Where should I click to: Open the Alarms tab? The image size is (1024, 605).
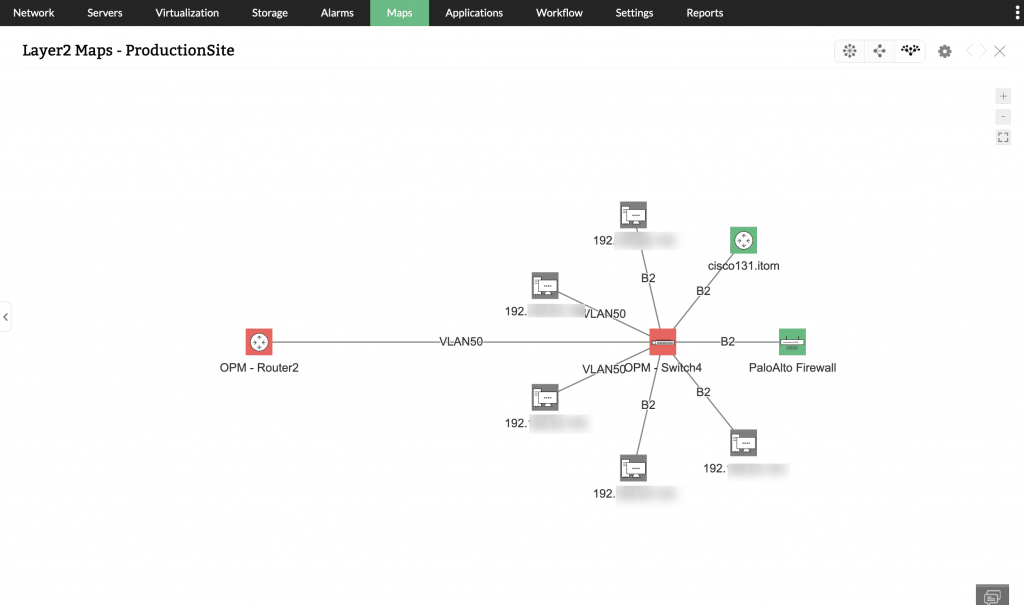point(337,13)
